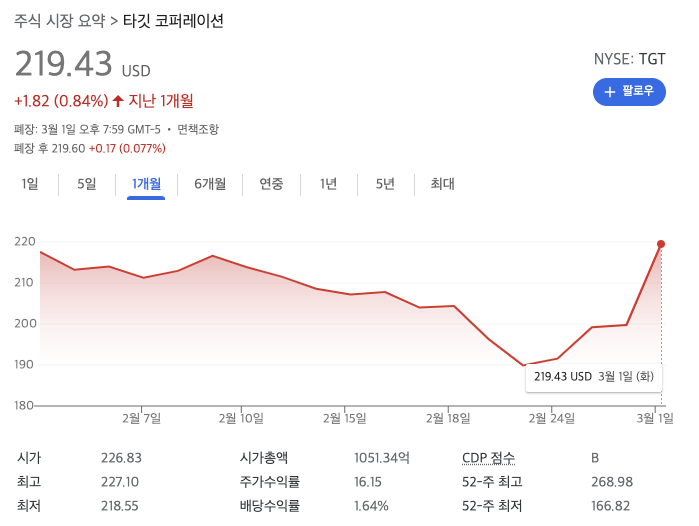699x526 pixels.
Task: Click the 190 y-axis label
Action: 25,365
